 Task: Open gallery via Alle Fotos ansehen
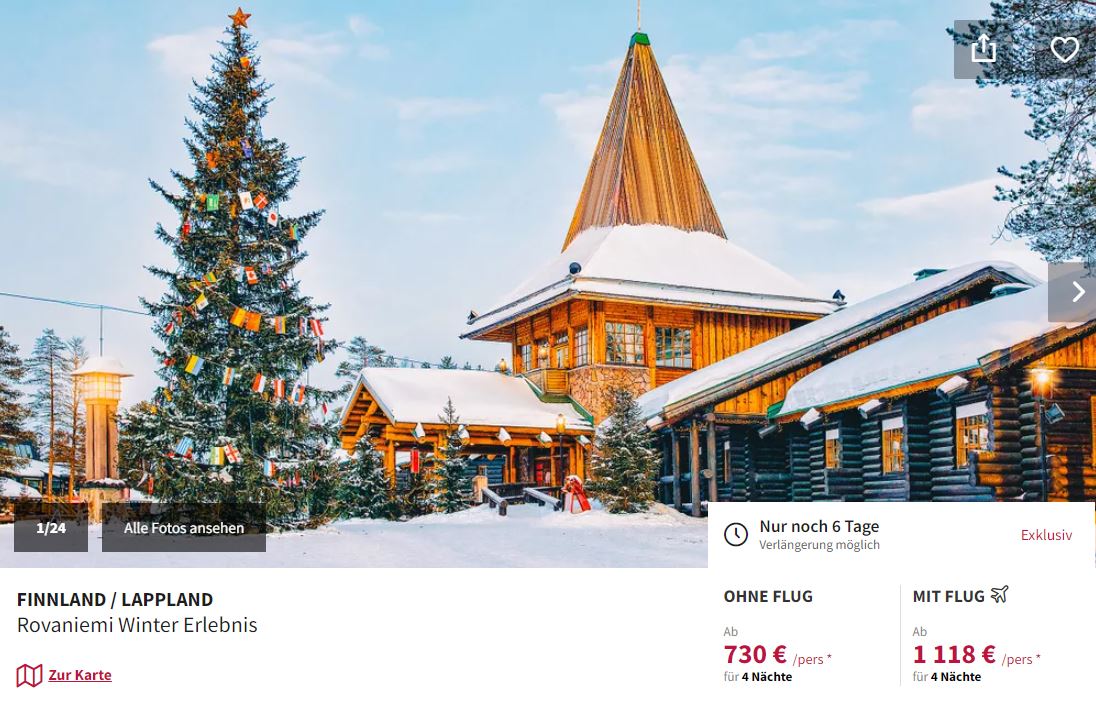point(184,528)
